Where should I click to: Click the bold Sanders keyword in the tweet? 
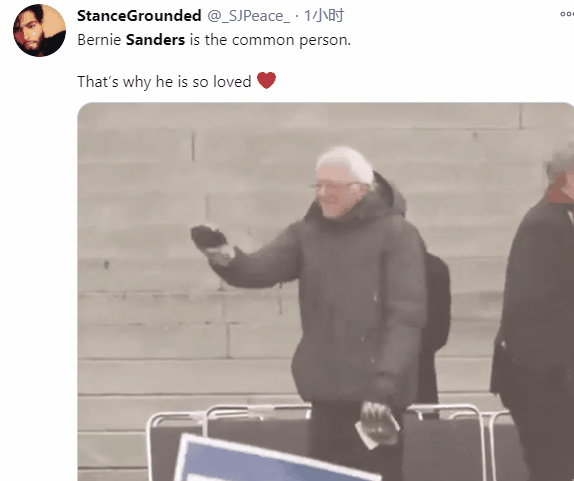pyautogui.click(x=155, y=40)
